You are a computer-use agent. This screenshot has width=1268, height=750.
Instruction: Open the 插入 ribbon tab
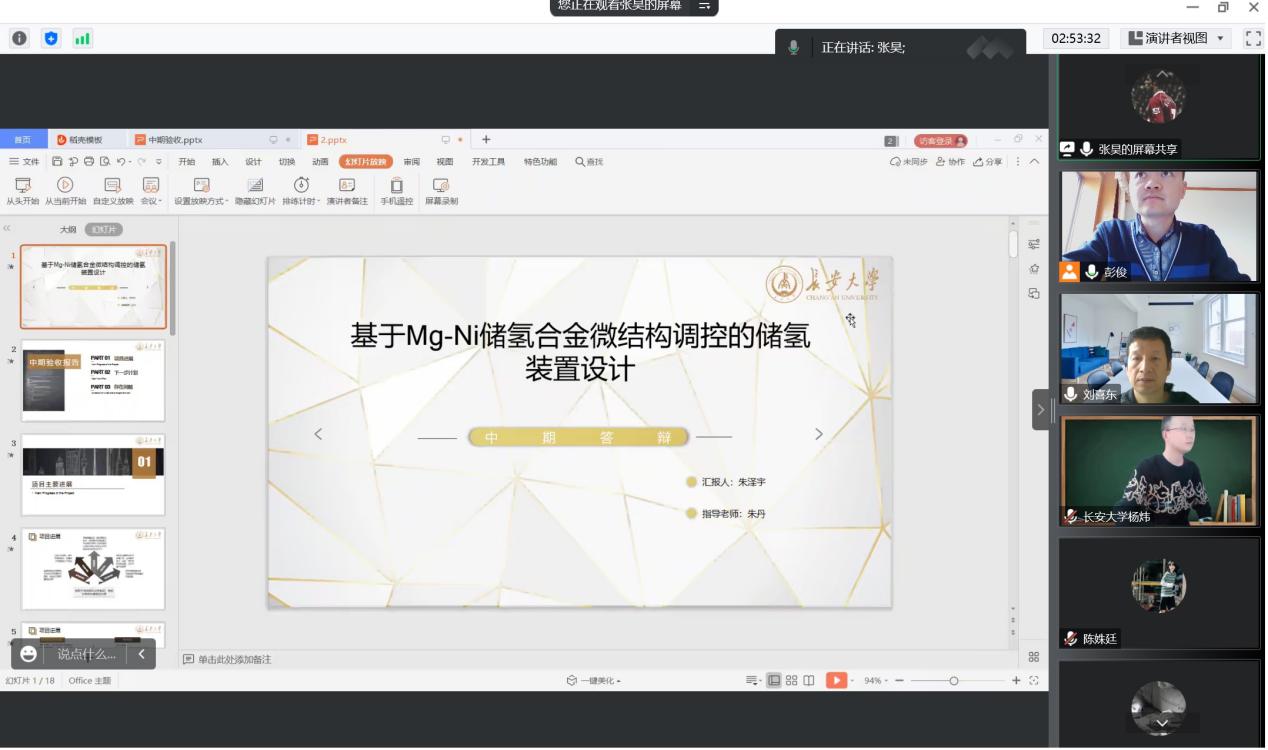click(220, 162)
